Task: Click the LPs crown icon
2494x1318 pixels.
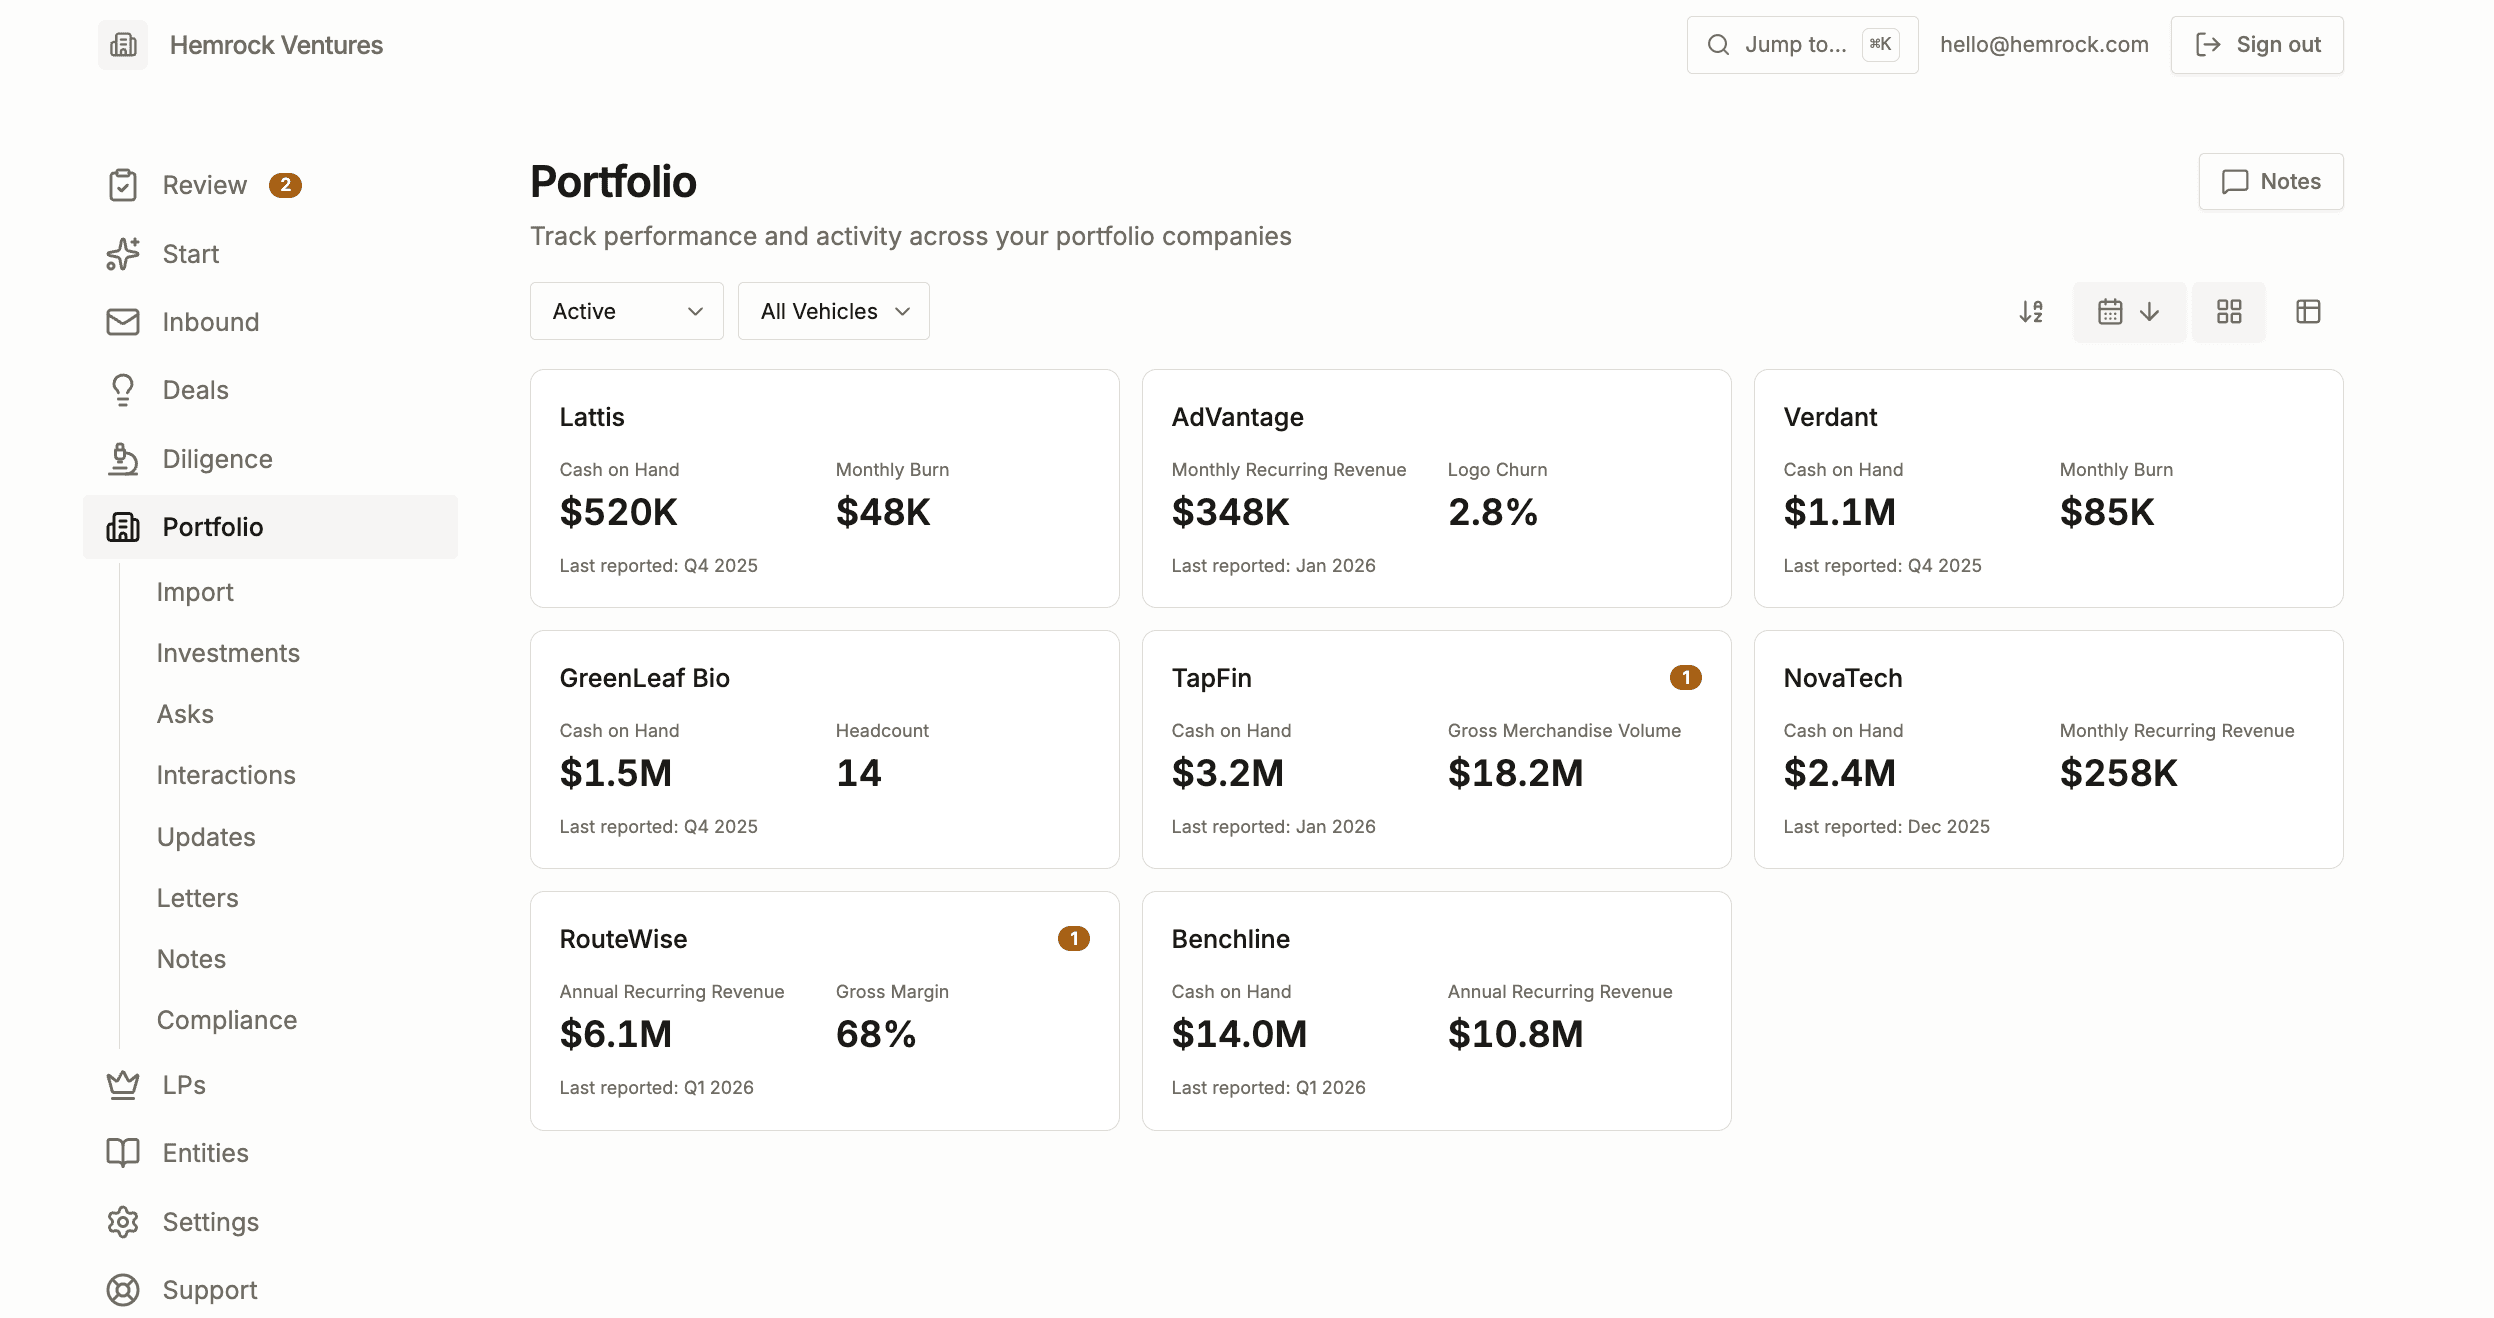Action: coord(123,1085)
